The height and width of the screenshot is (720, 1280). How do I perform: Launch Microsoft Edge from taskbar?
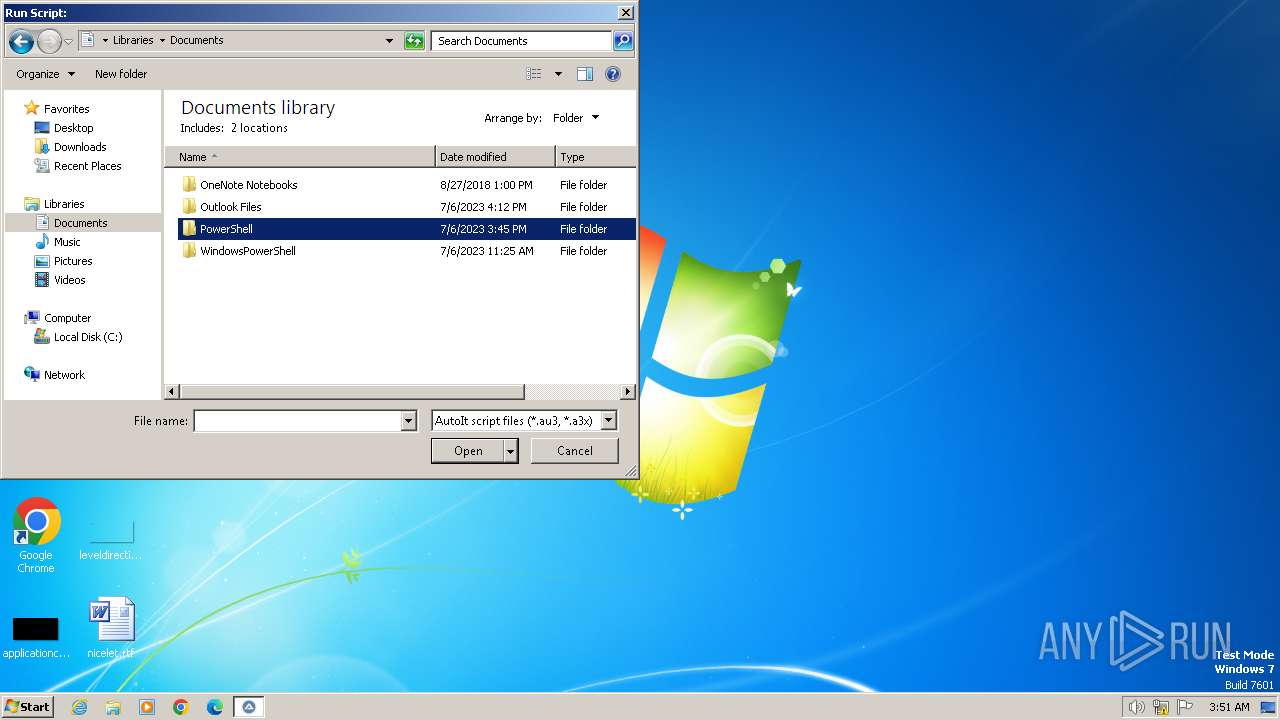pos(215,707)
